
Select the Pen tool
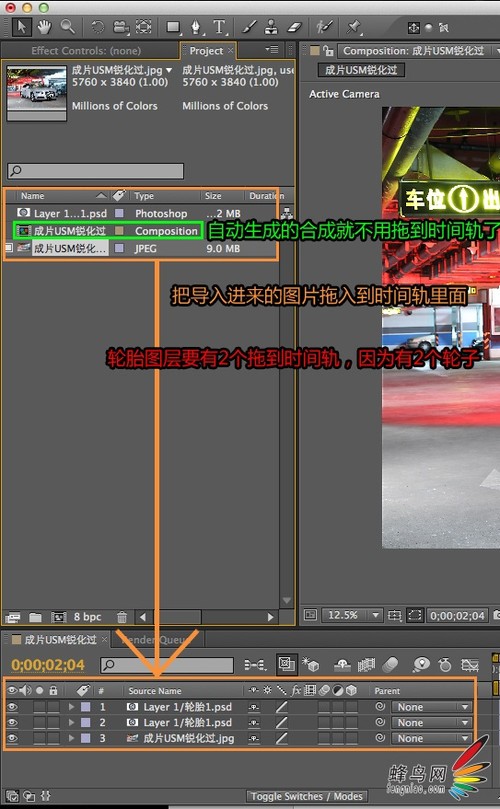pos(196,27)
